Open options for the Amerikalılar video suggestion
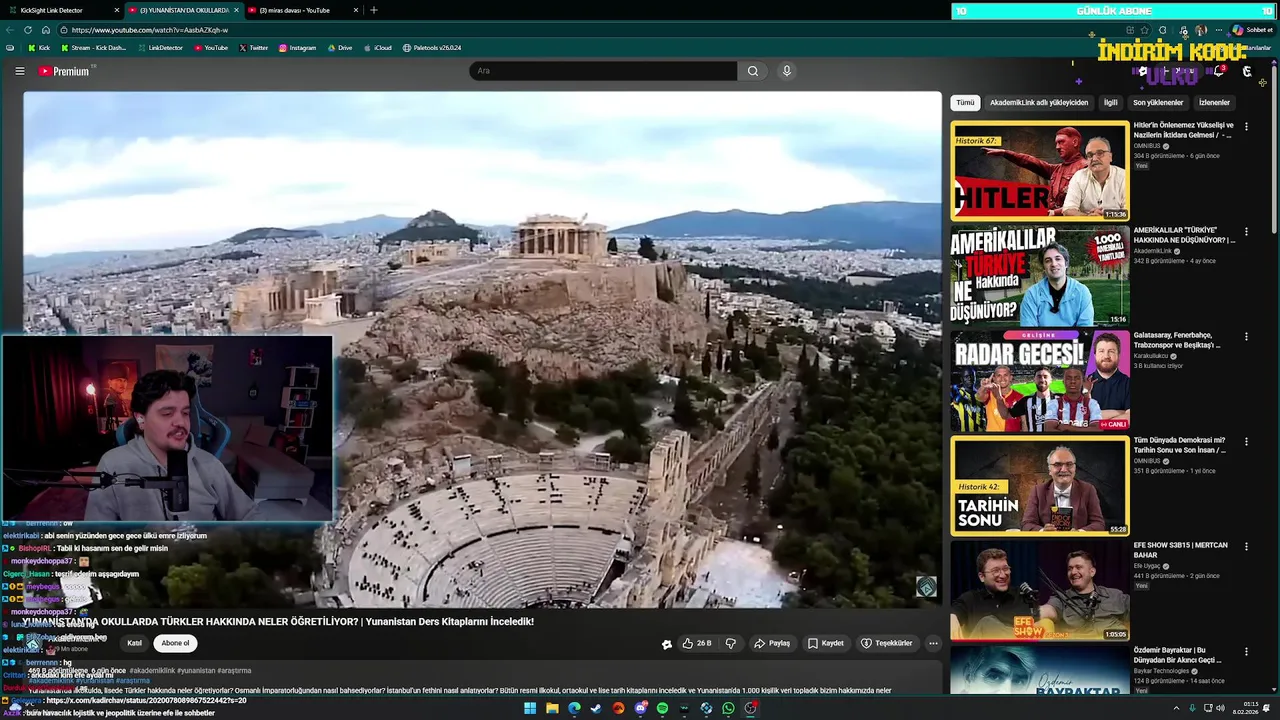 (1246, 232)
